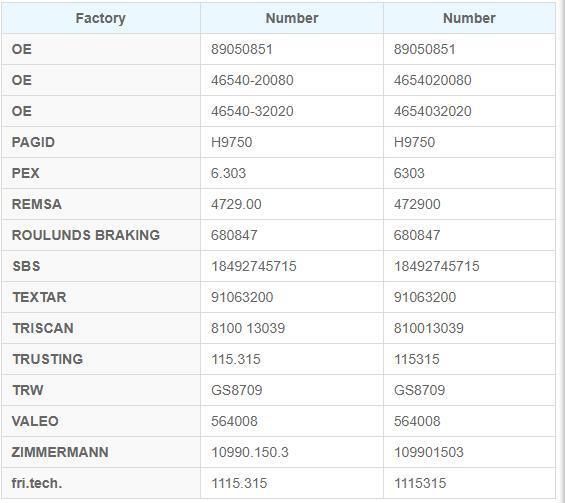Select the number 4654020080
565x503 pixels.
pos(432,80)
